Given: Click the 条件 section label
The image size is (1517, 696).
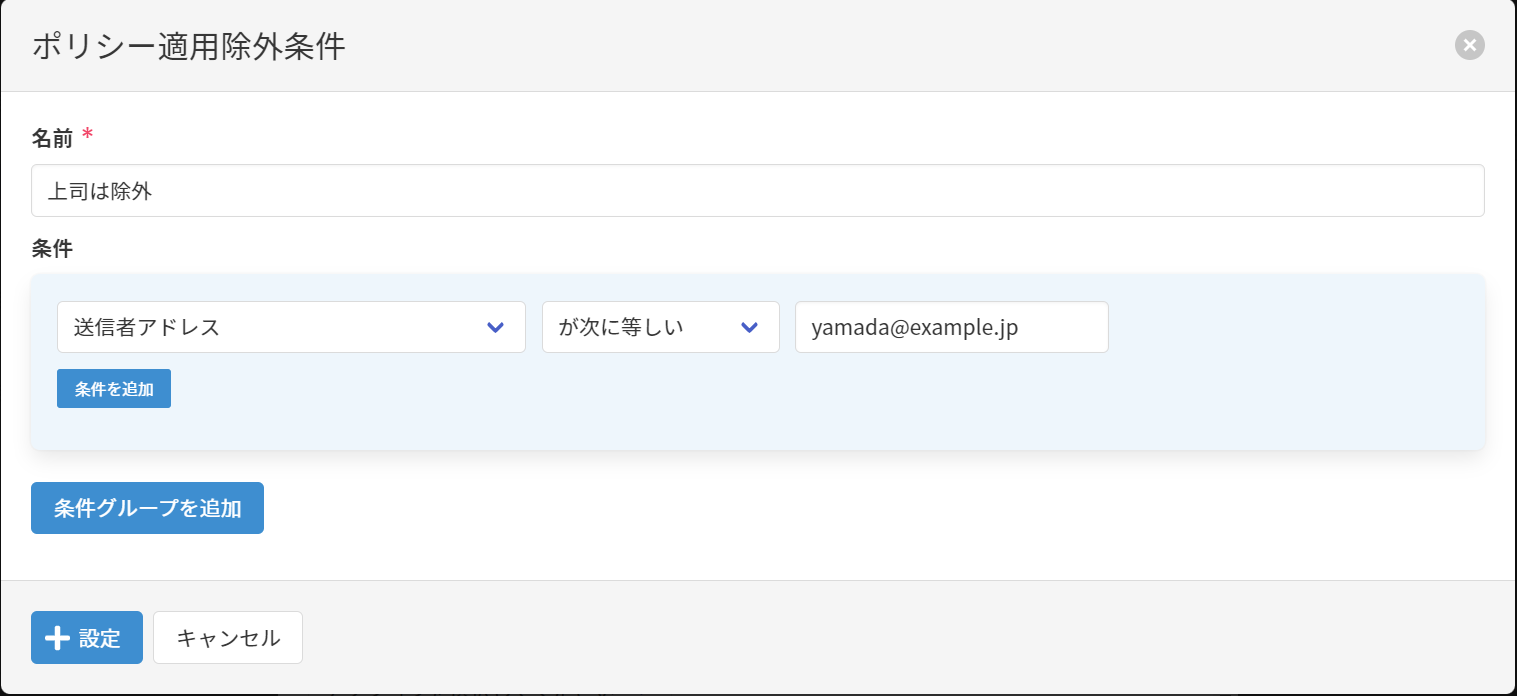Looking at the screenshot, I should click(52, 249).
